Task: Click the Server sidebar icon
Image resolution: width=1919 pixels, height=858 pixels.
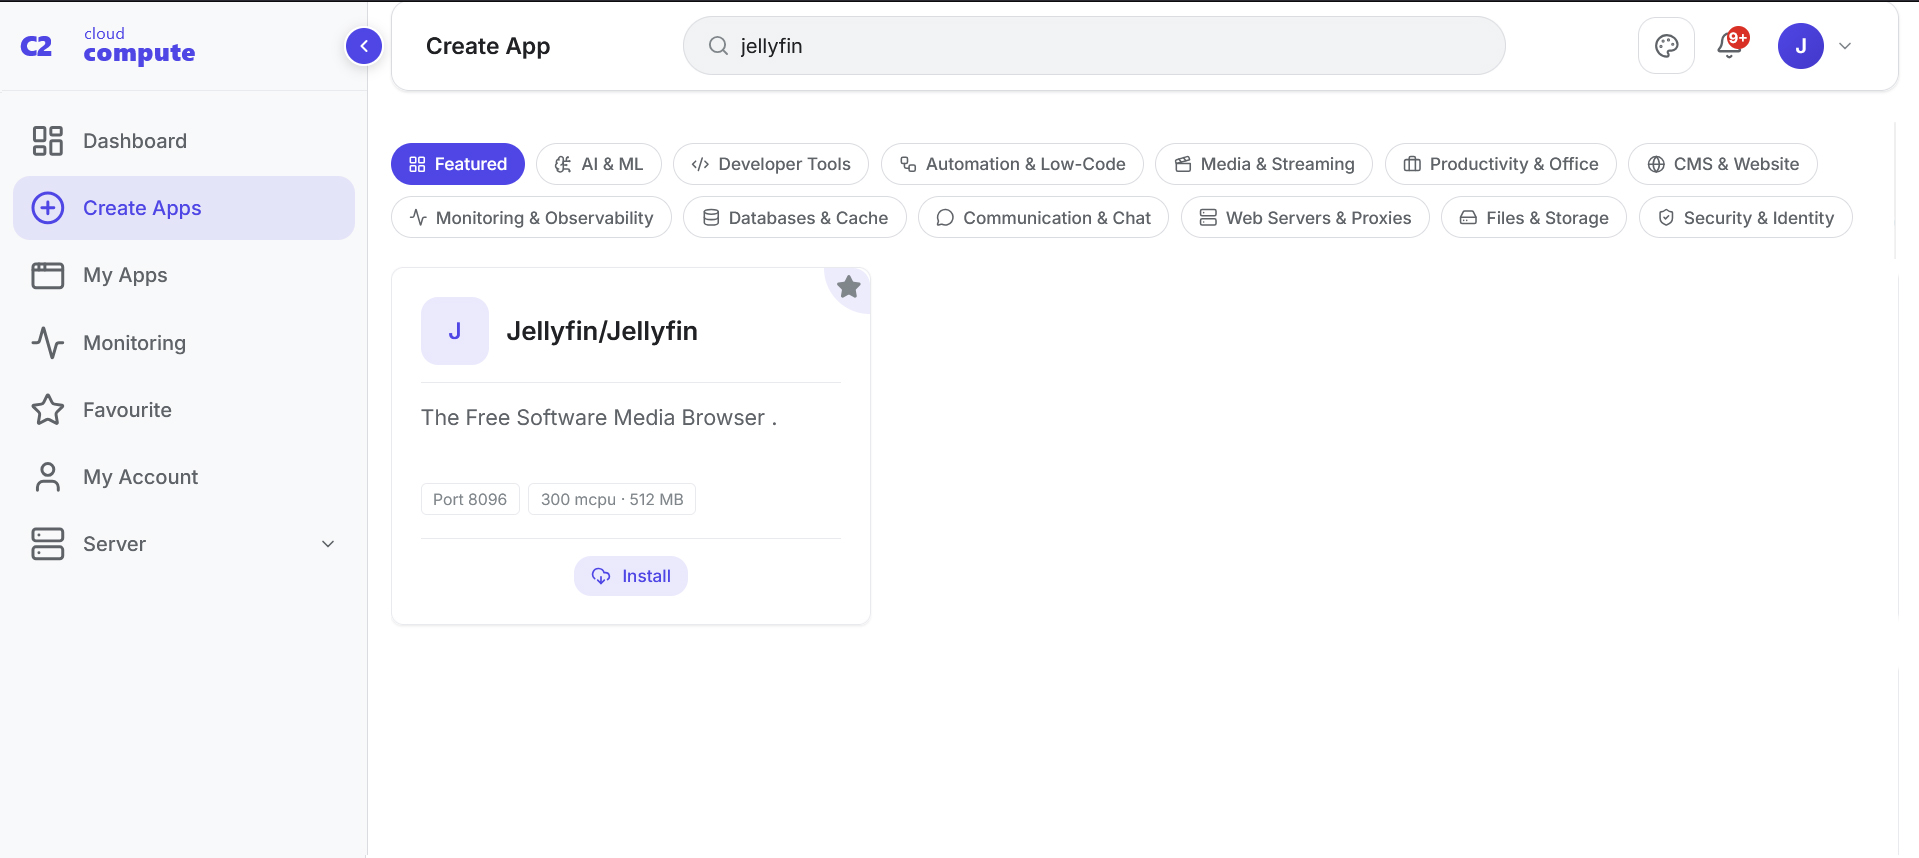Action: pyautogui.click(x=48, y=544)
